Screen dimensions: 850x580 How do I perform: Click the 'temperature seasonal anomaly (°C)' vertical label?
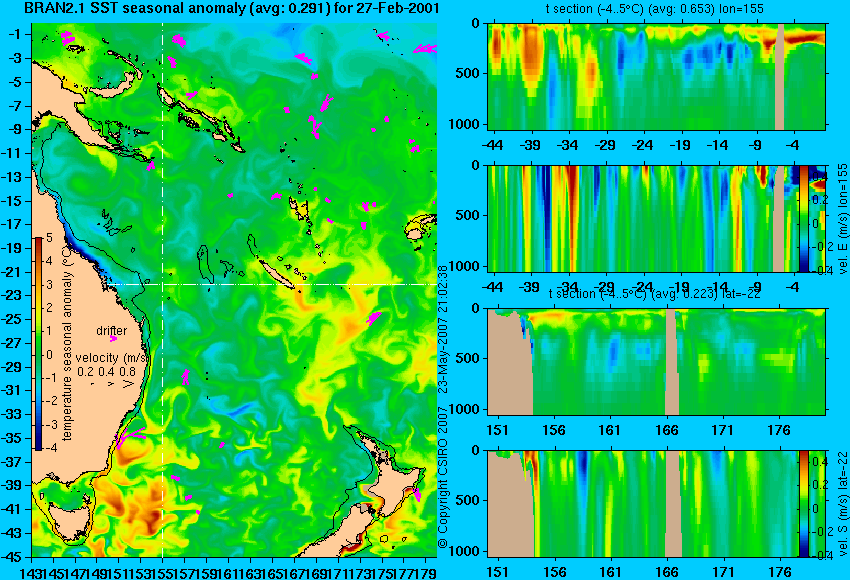(x=67, y=343)
